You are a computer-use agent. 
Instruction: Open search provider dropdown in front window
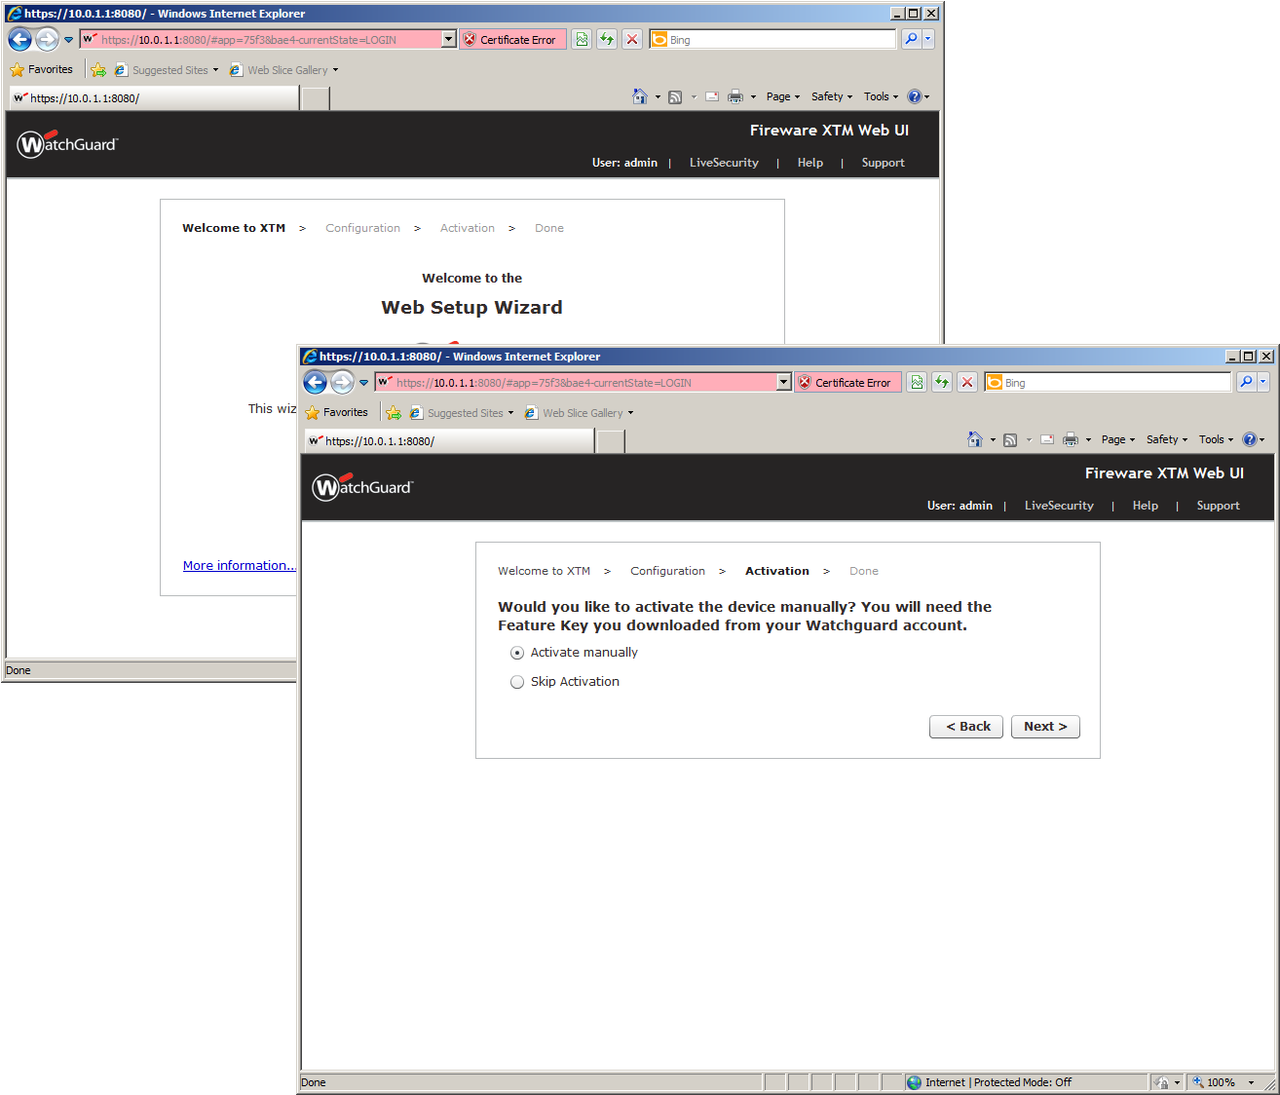point(1263,382)
